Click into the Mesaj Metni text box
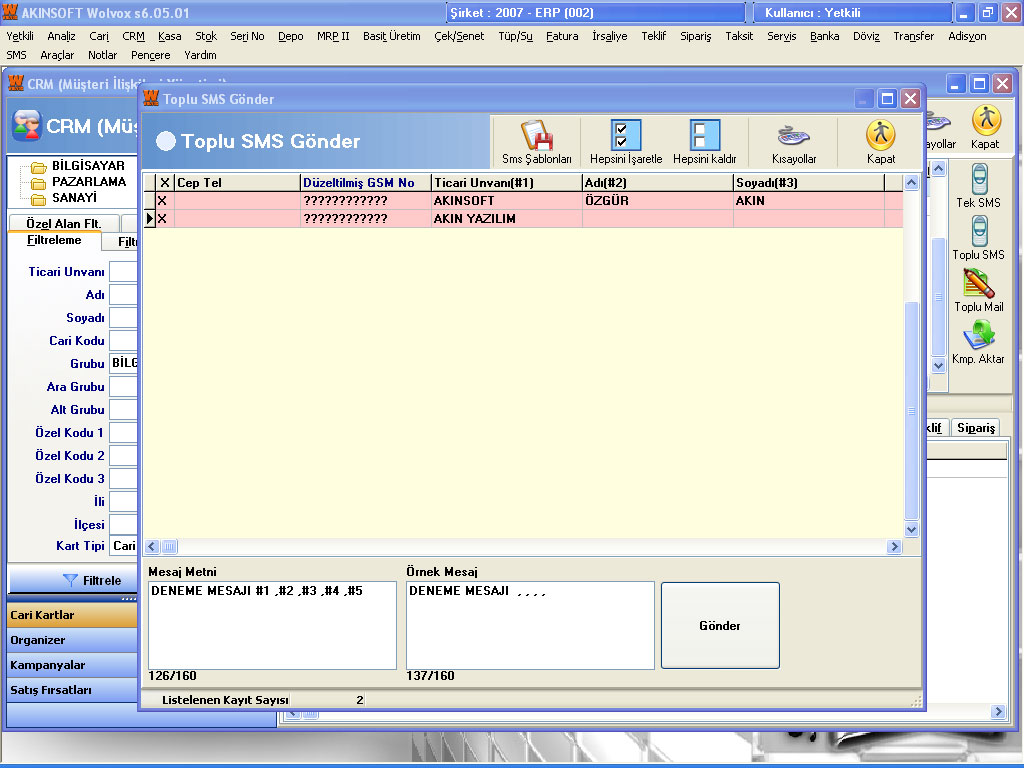This screenshot has height=768, width=1024. [272, 626]
